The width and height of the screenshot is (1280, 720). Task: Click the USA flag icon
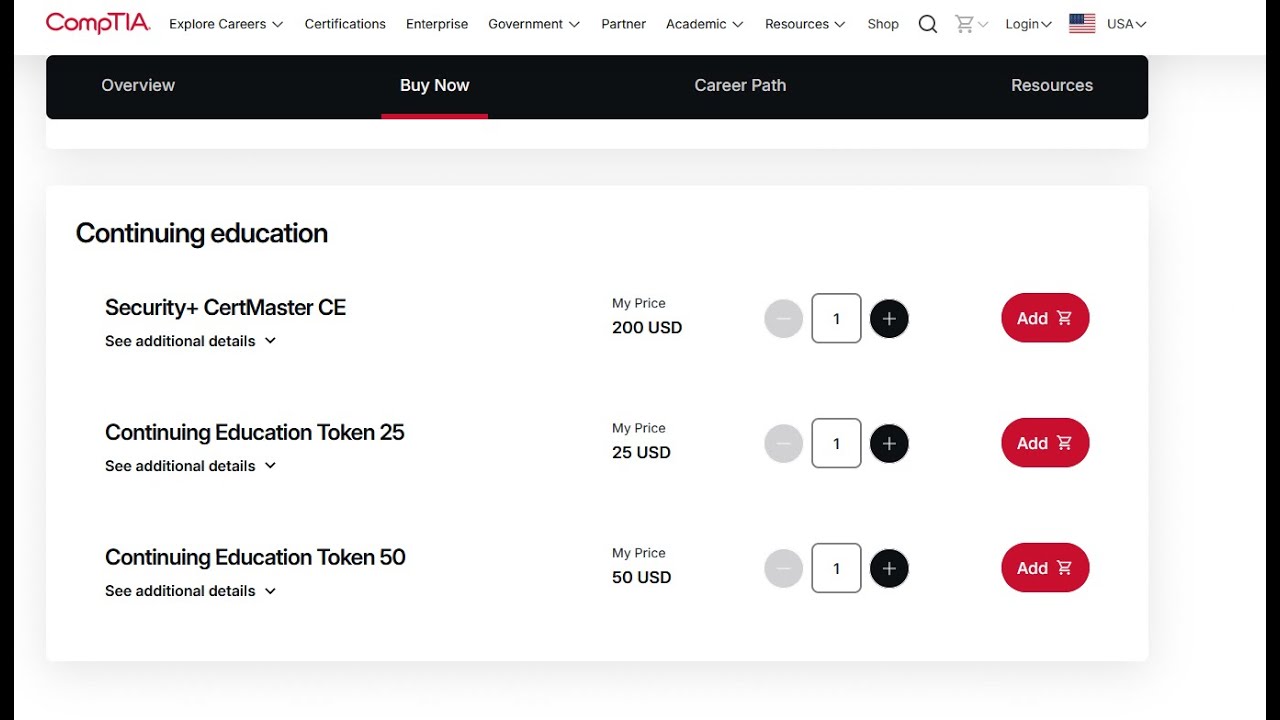coord(1082,24)
